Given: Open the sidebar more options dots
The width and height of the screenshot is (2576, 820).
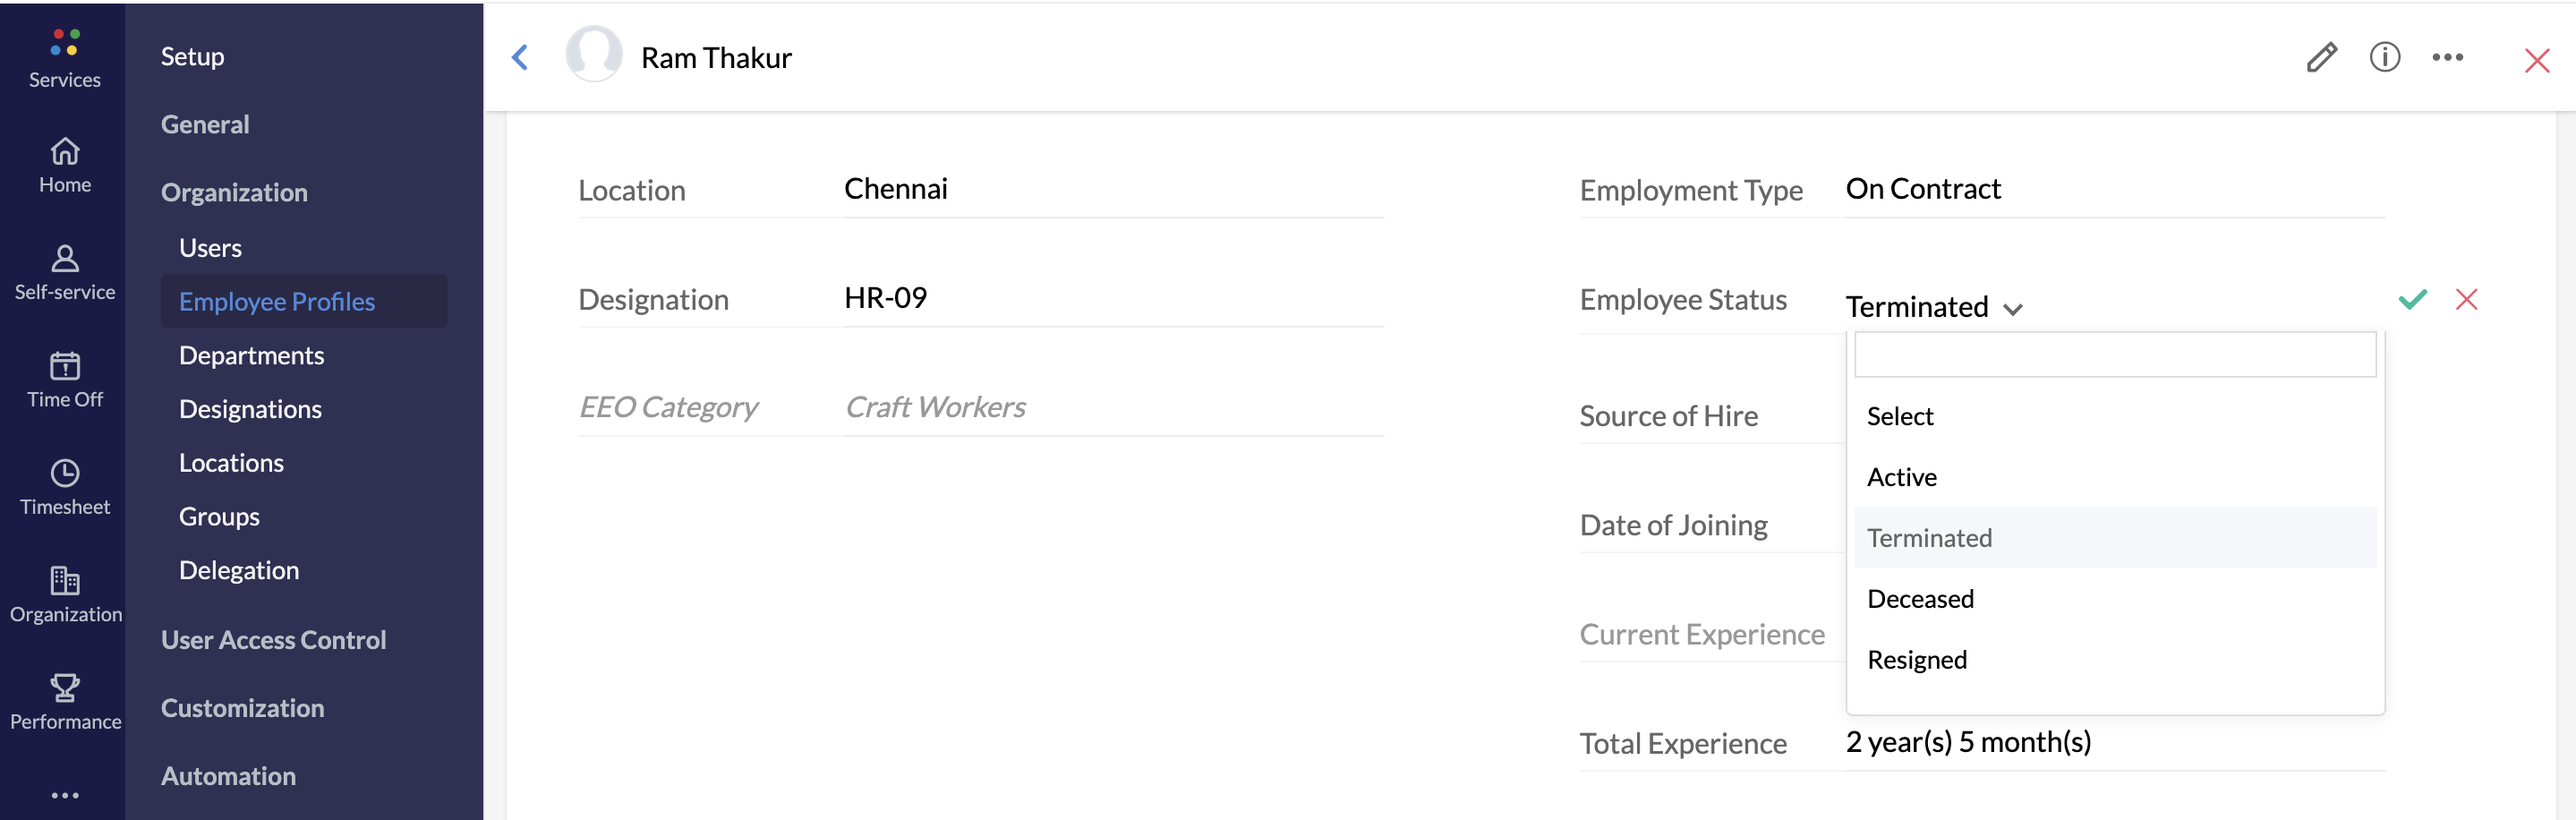Looking at the screenshot, I should click(64, 795).
